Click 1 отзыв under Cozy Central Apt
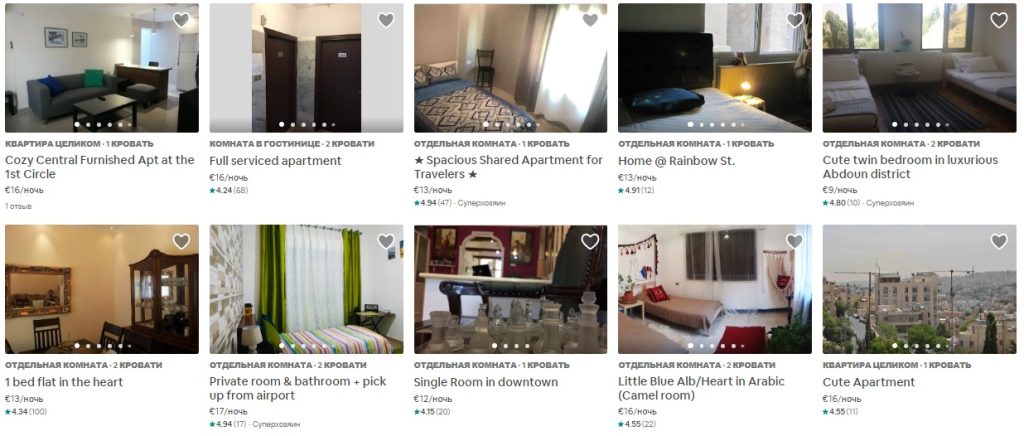The width and height of the screenshot is (1024, 436). 18,206
